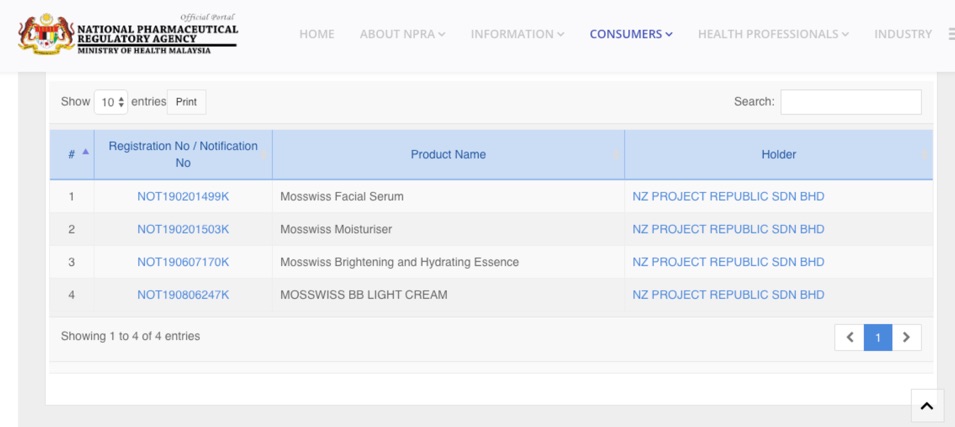Go to the Home menu item
This screenshot has width=955, height=427.
point(317,34)
